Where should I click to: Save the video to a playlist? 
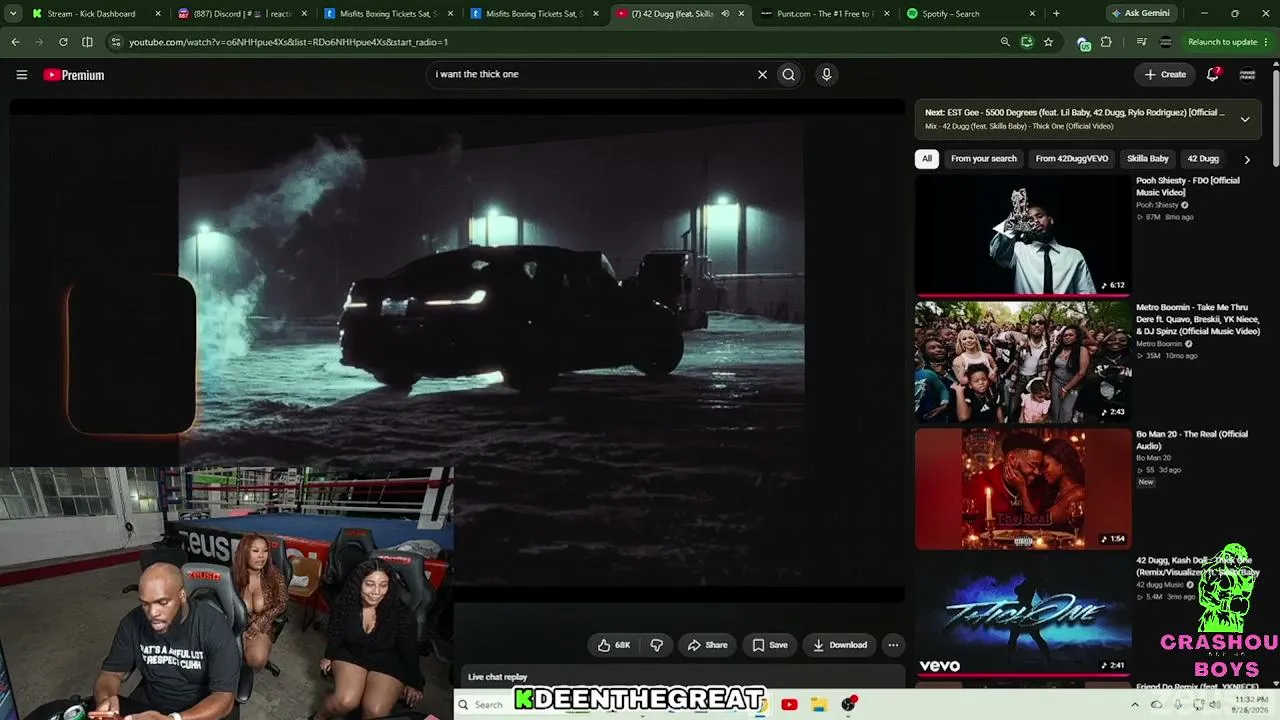[x=770, y=645]
